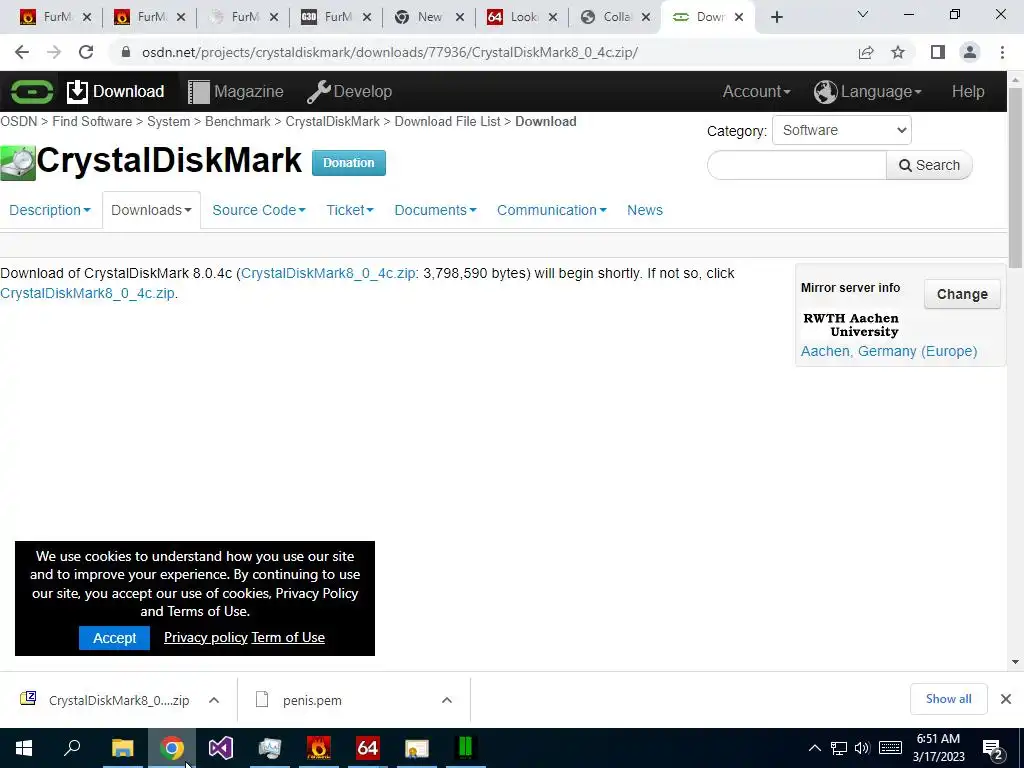Expand options for CrystalDiskMark zip download
This screenshot has width=1024, height=768.
click(x=214, y=700)
